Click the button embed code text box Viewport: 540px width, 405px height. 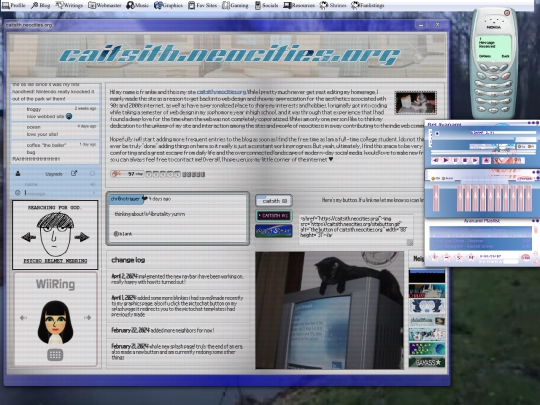pos(356,229)
